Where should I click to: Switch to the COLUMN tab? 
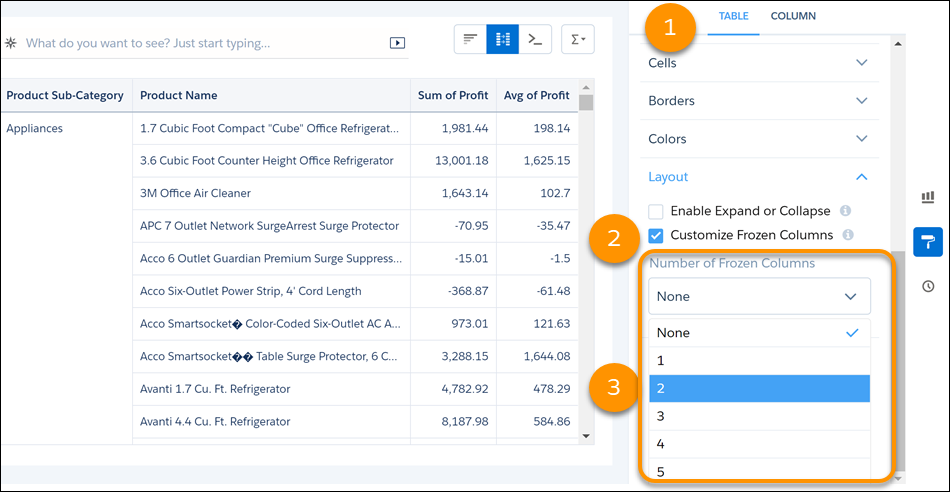(793, 16)
